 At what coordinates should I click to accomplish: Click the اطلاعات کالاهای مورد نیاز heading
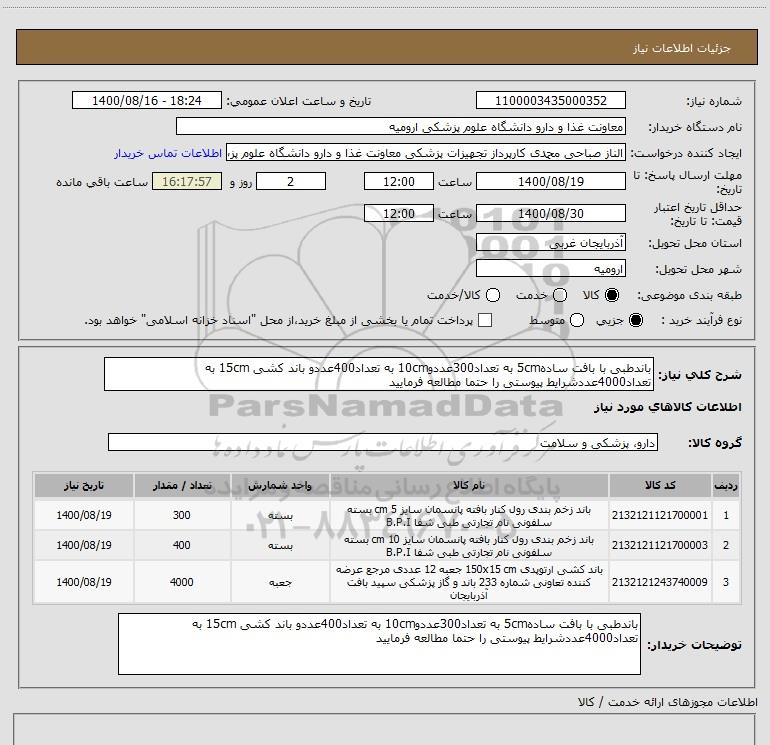[667, 407]
